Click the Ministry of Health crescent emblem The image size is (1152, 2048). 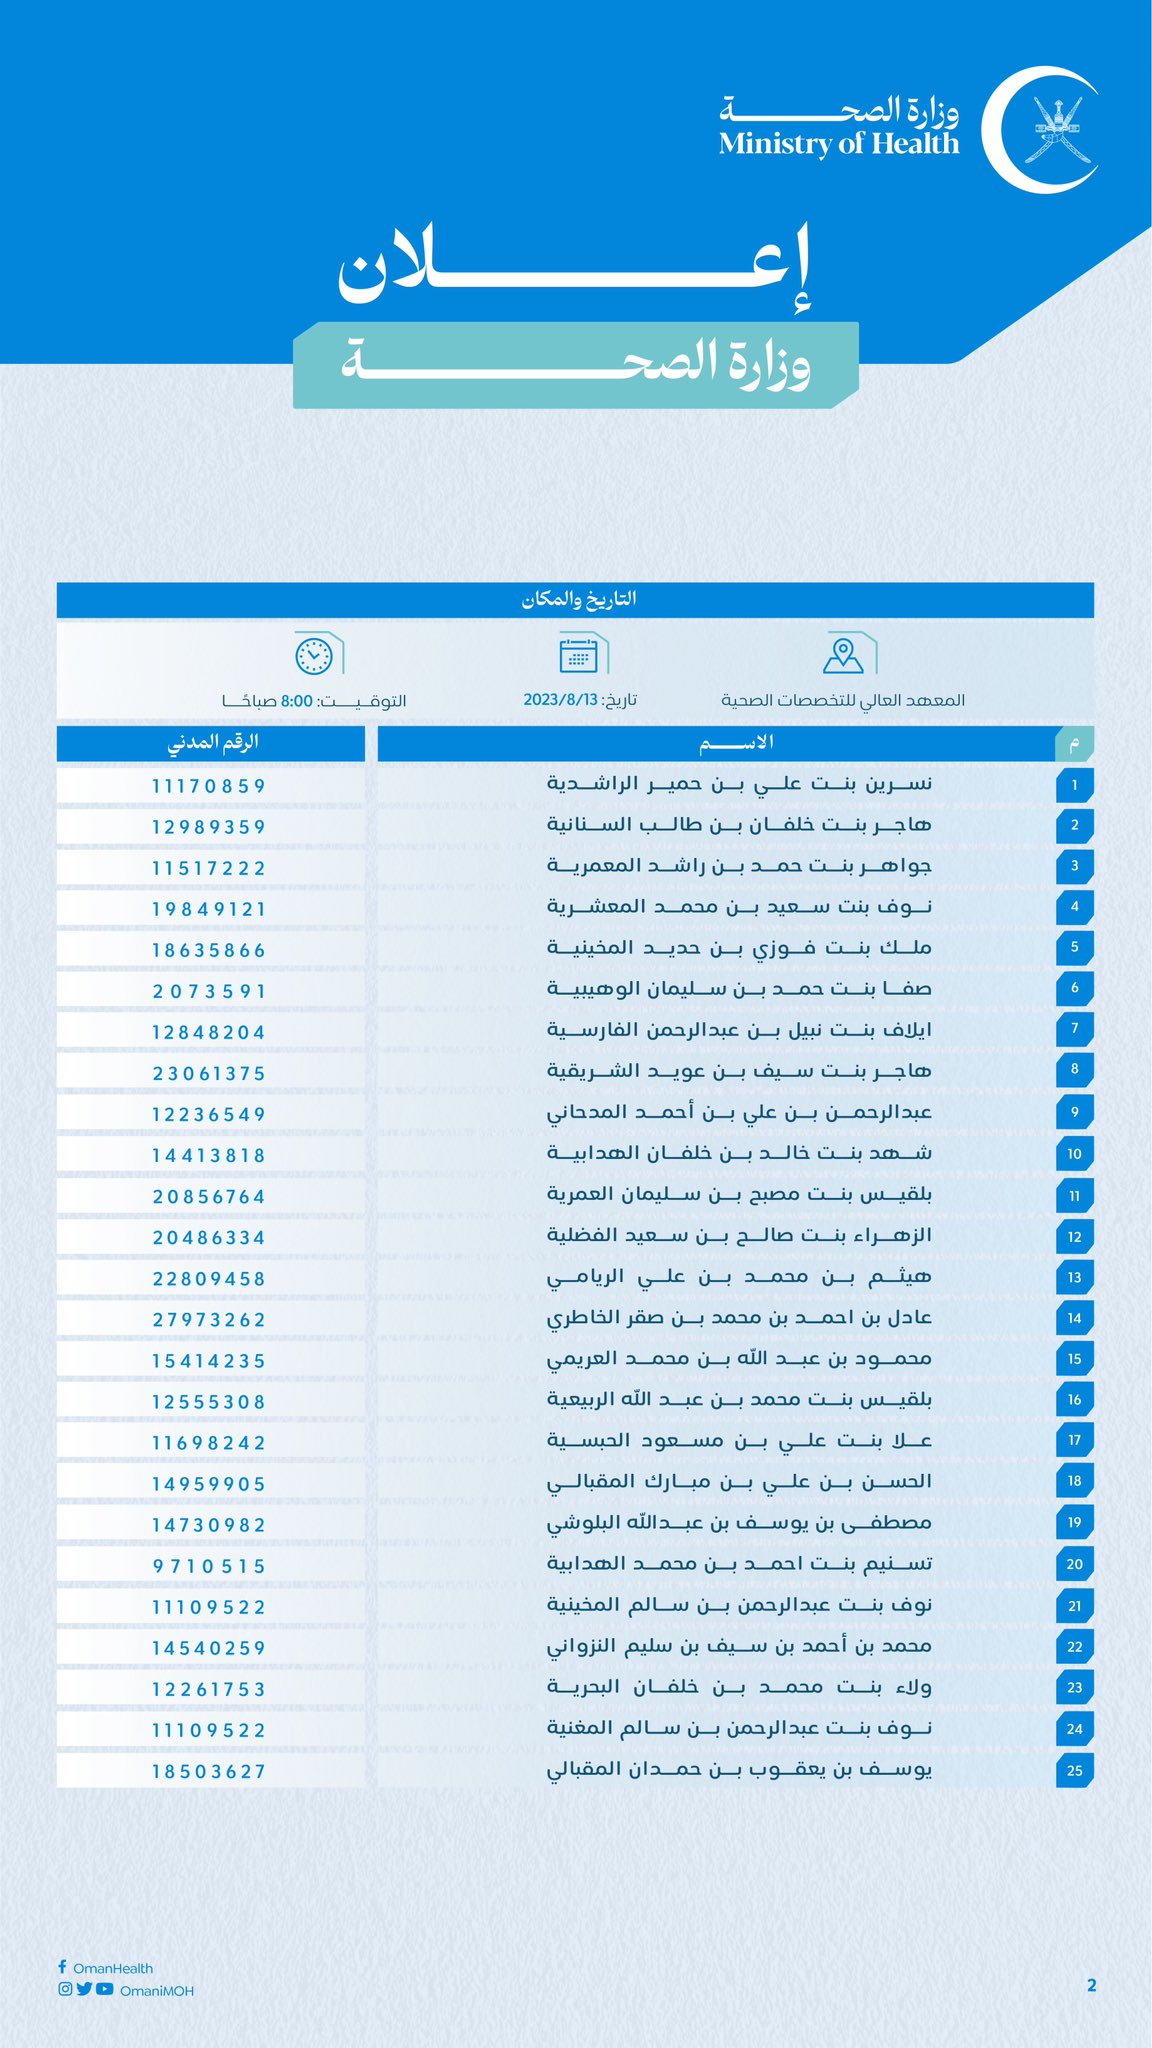1040,129
